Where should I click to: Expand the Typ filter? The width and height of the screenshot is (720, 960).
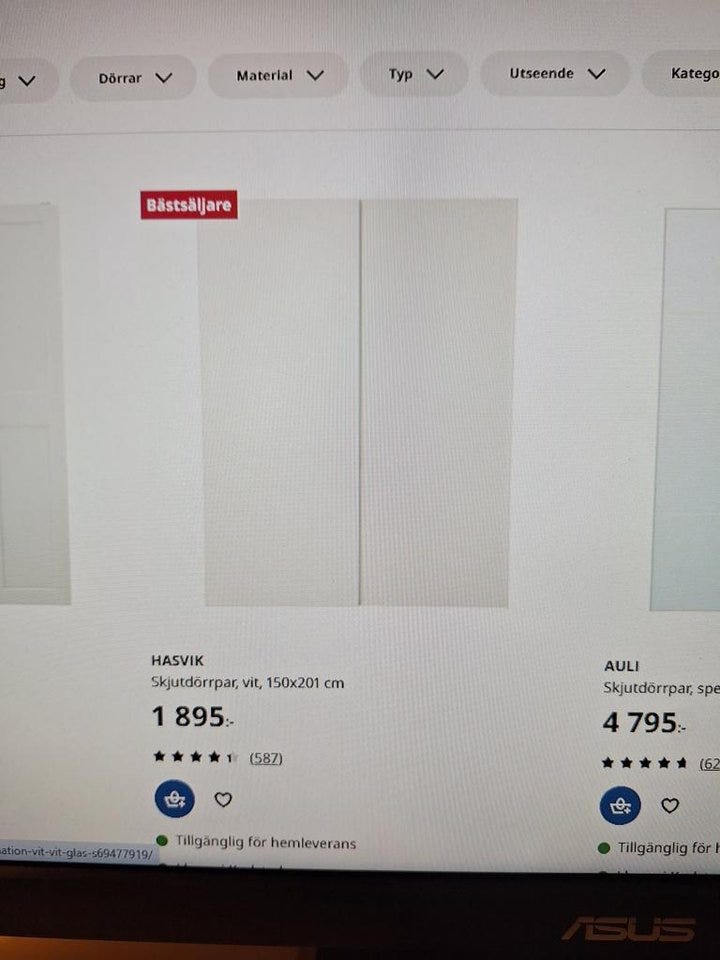(414, 74)
